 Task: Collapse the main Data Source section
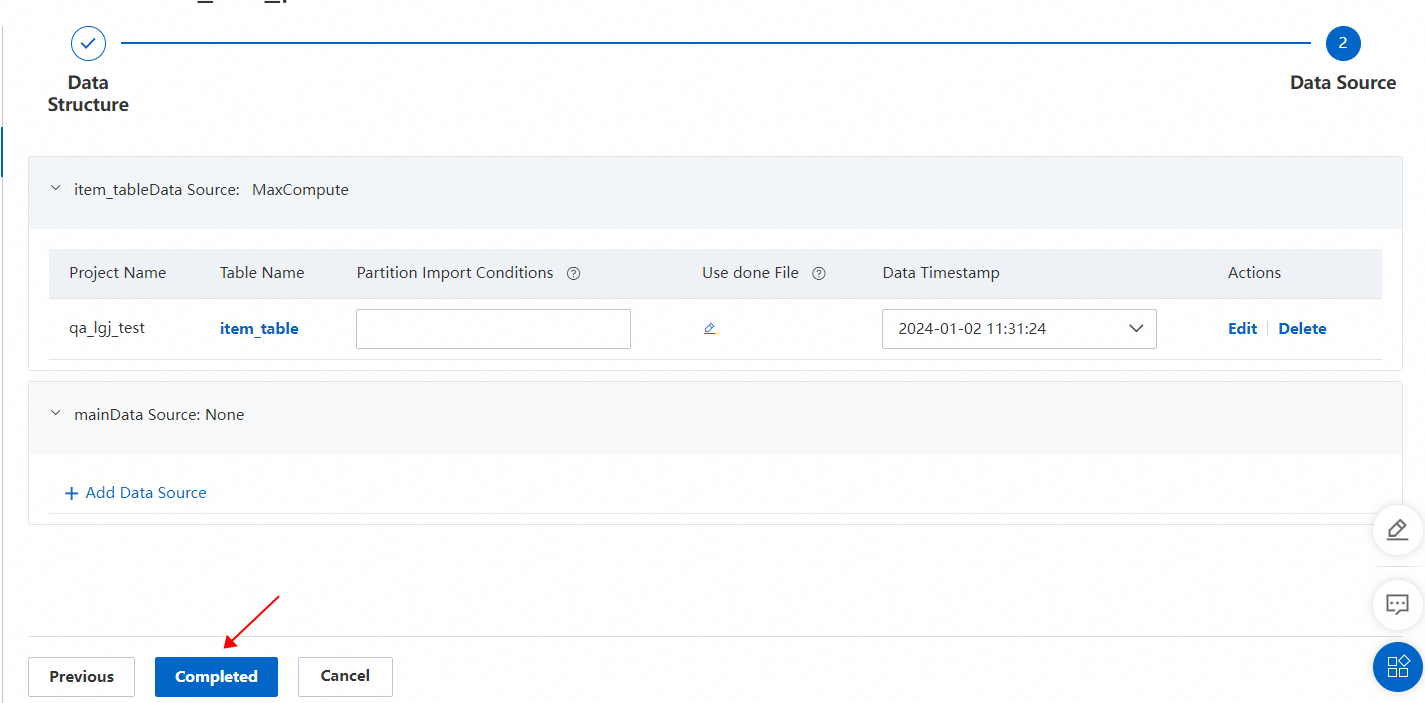56,414
